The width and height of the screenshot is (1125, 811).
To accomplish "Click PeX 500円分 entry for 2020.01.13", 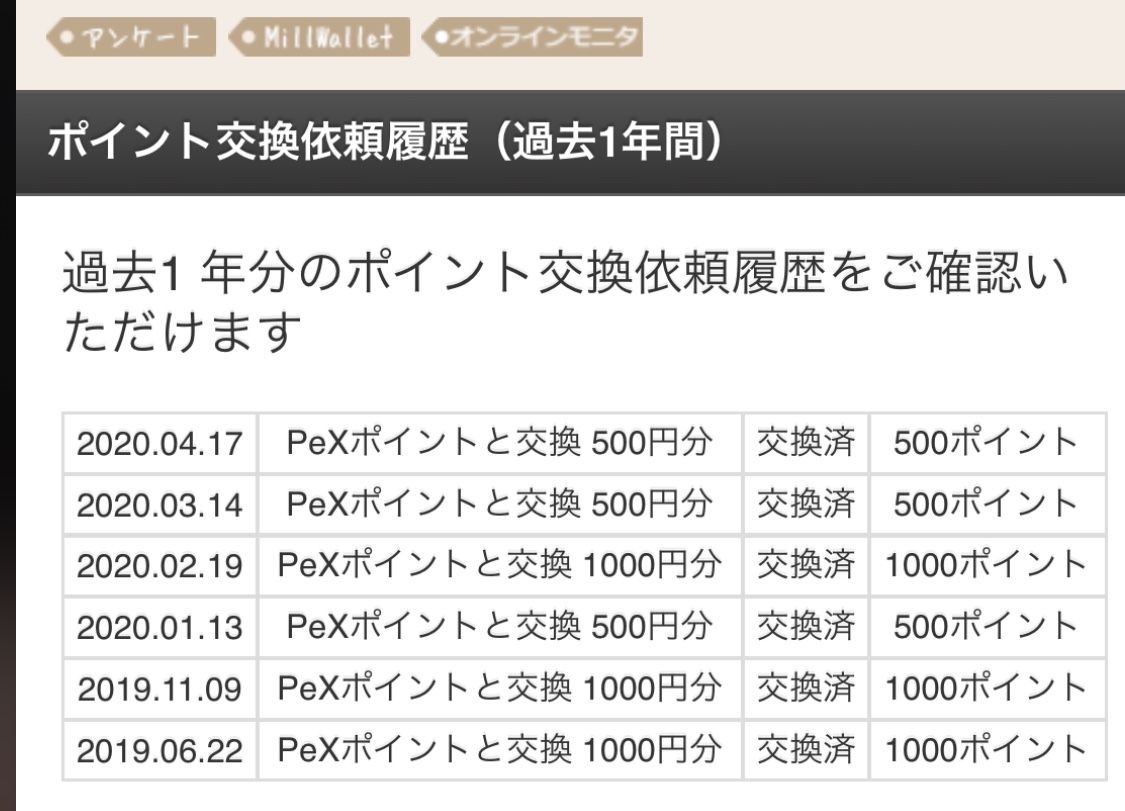I will pos(500,627).
